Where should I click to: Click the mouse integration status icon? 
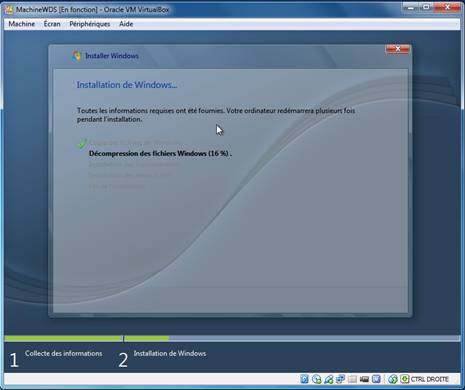(x=393, y=379)
